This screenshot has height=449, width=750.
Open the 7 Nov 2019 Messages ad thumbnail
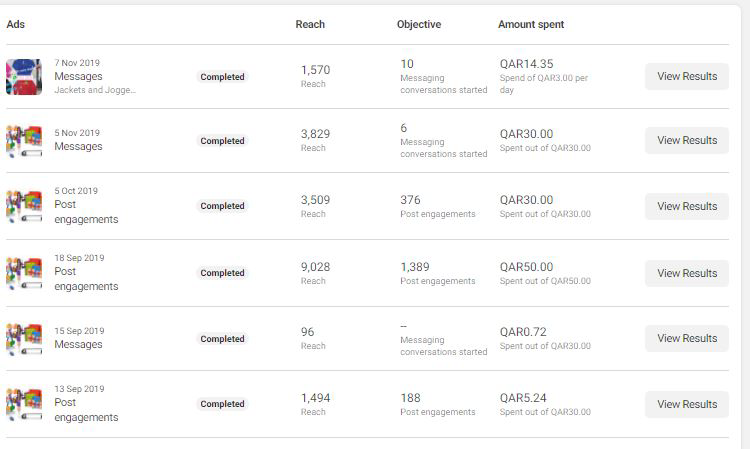24,76
